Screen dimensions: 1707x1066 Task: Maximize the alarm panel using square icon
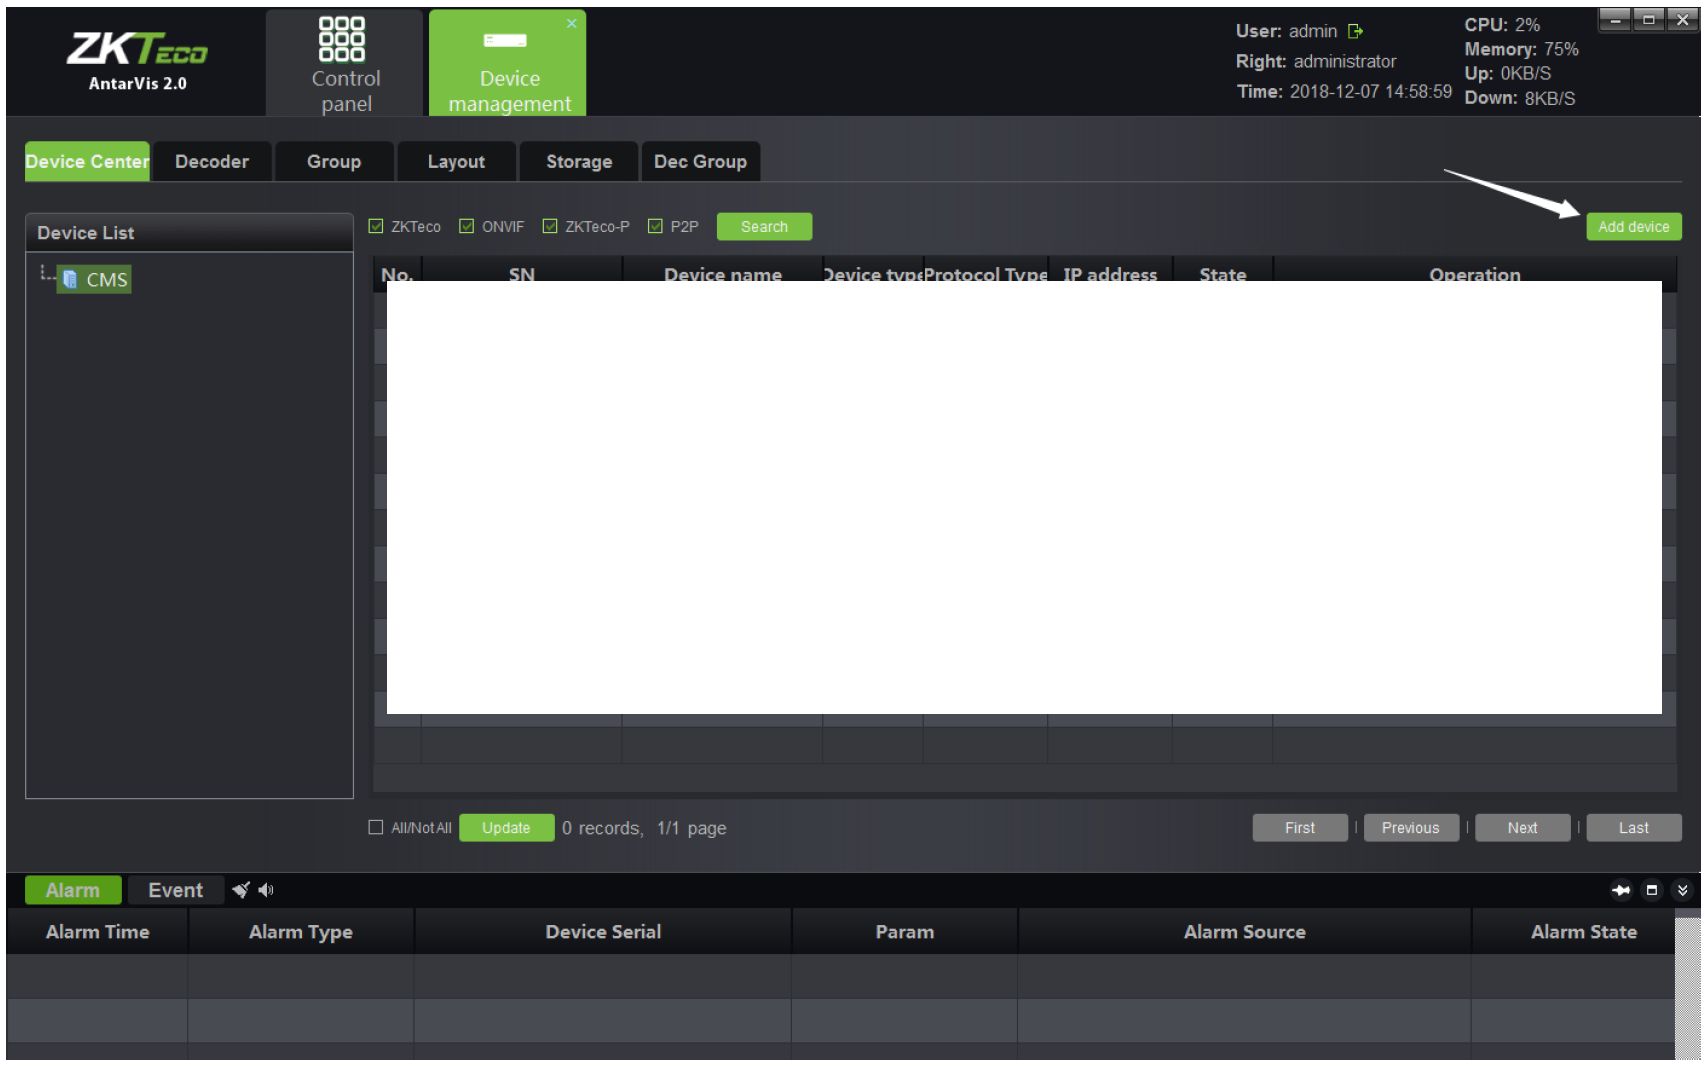(x=1652, y=890)
